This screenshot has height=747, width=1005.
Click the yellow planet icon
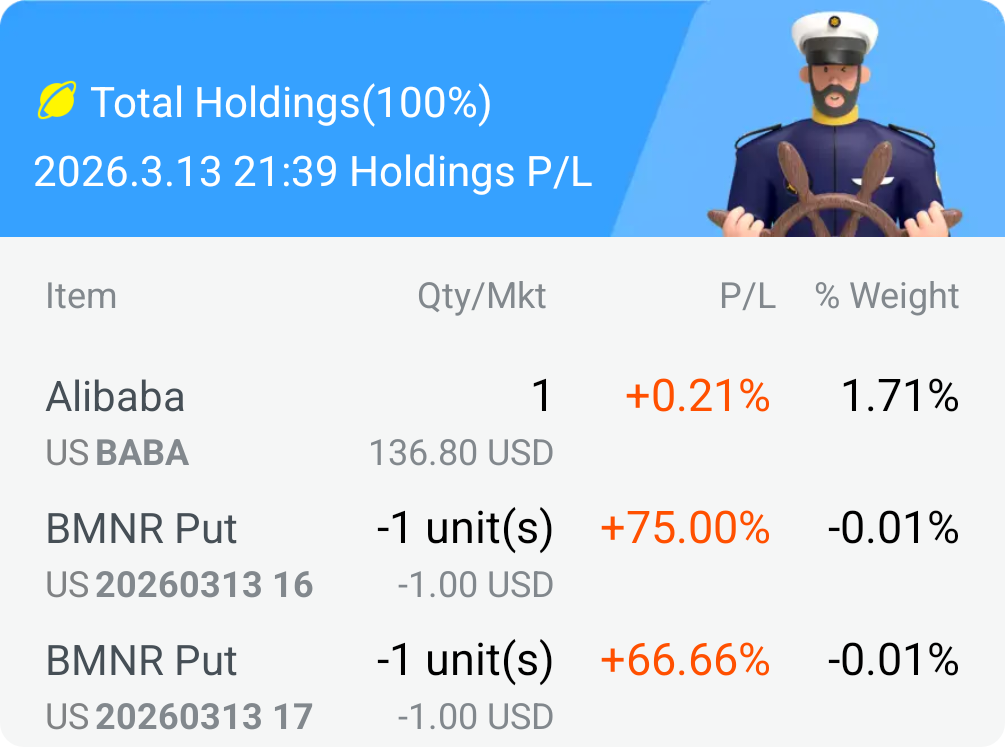click(x=56, y=101)
